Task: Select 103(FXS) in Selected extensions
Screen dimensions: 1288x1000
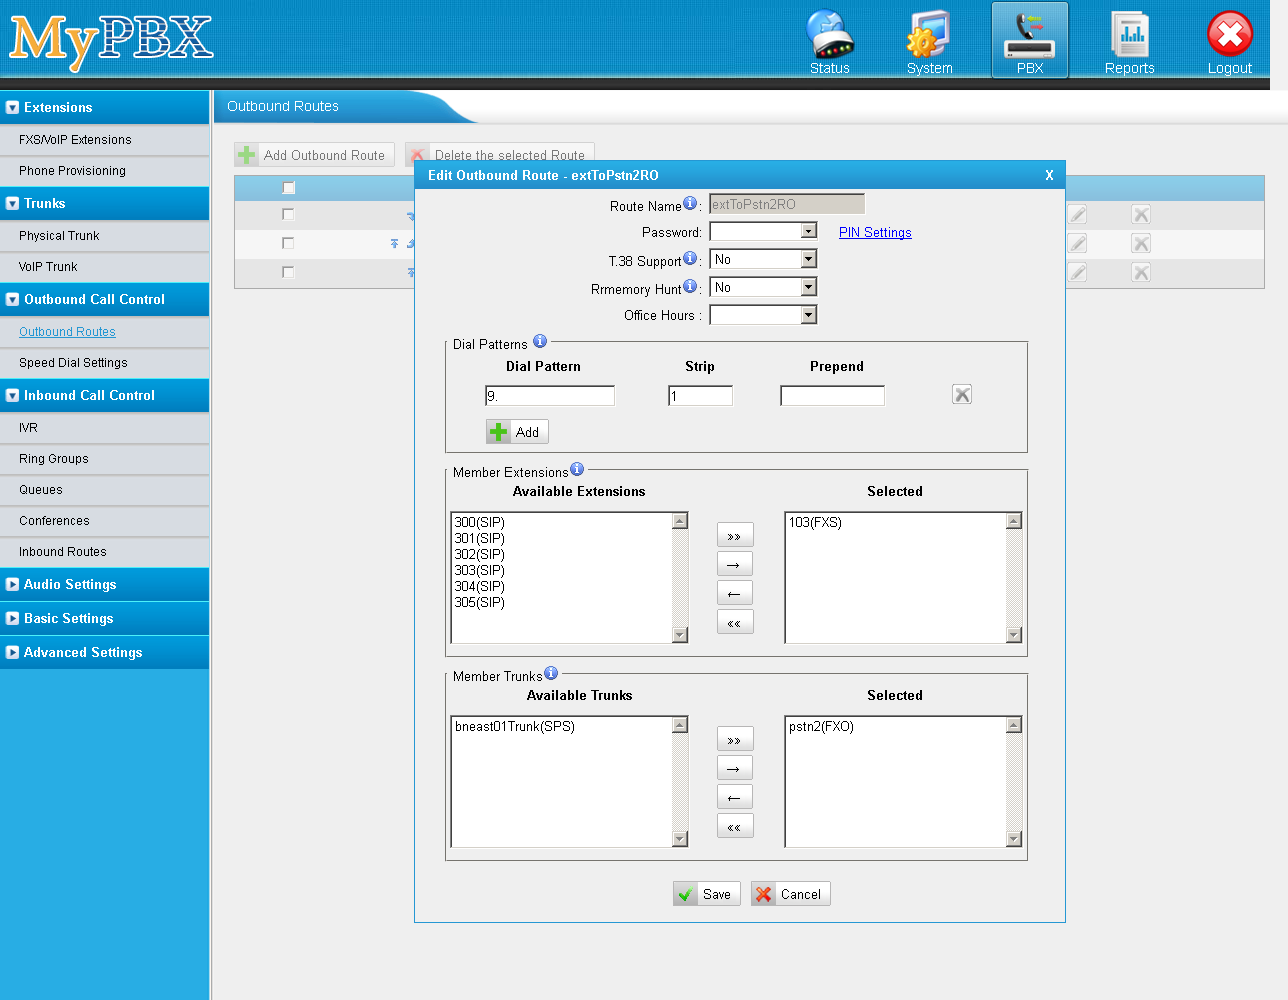Action: (x=815, y=522)
